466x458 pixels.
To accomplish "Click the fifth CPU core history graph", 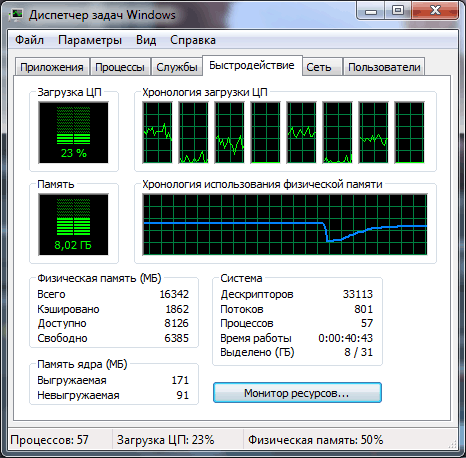I will tap(302, 133).
